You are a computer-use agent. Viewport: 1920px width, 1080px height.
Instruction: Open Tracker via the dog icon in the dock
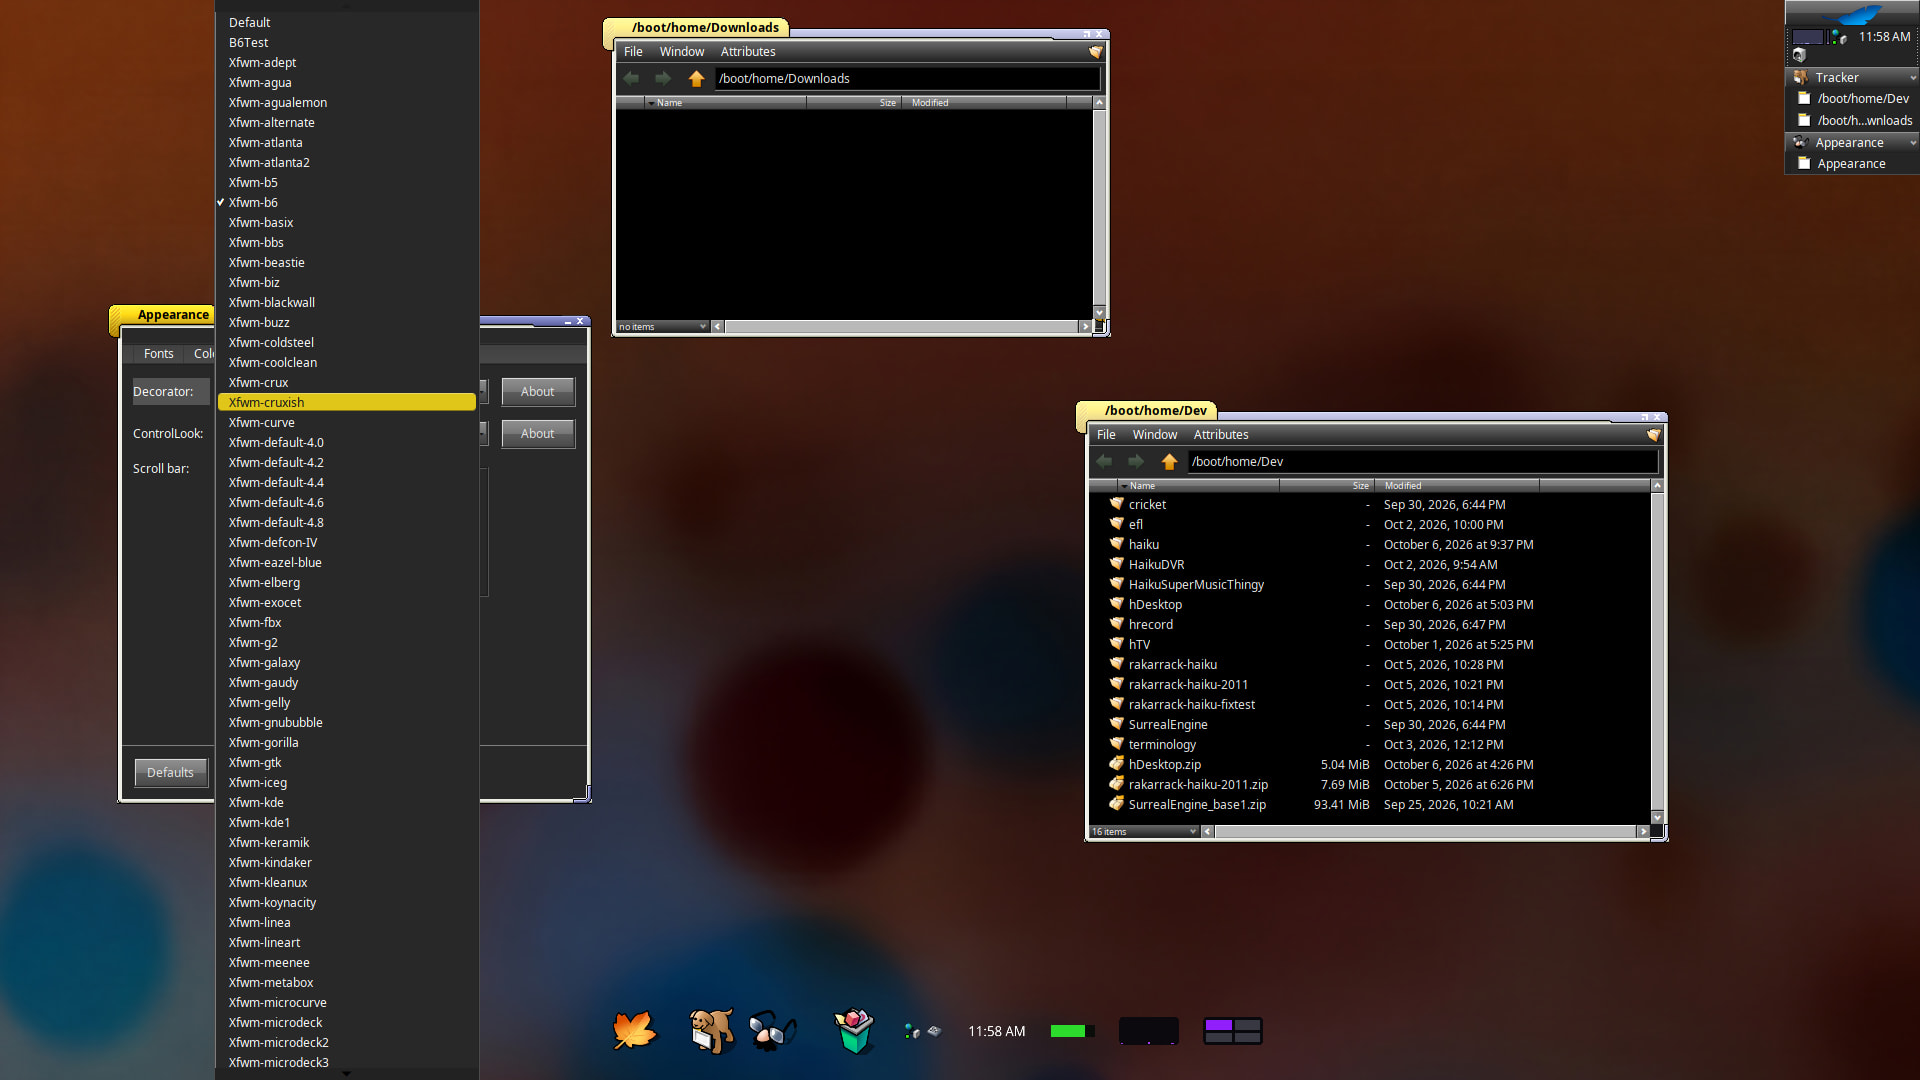[711, 1030]
